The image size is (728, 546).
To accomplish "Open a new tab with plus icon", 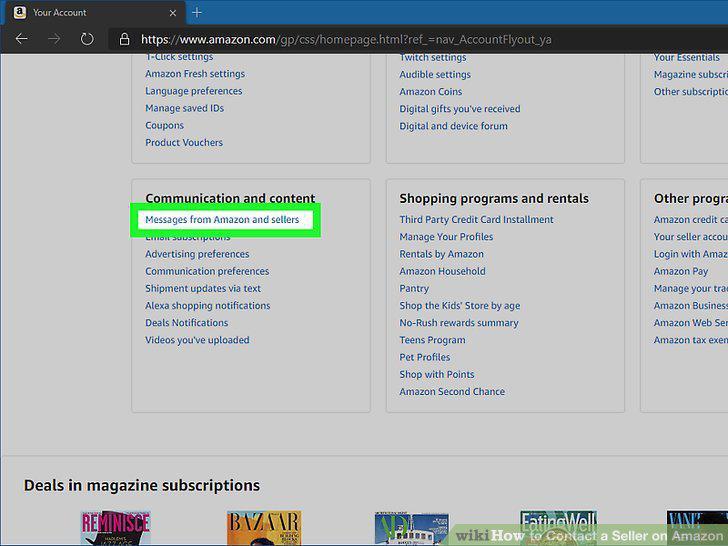I will [x=197, y=13].
